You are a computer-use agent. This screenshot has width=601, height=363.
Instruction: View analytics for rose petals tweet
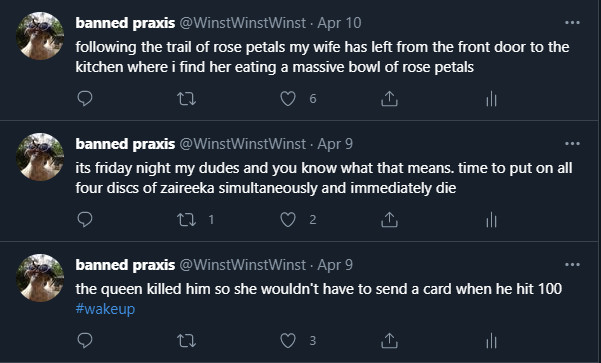point(491,99)
